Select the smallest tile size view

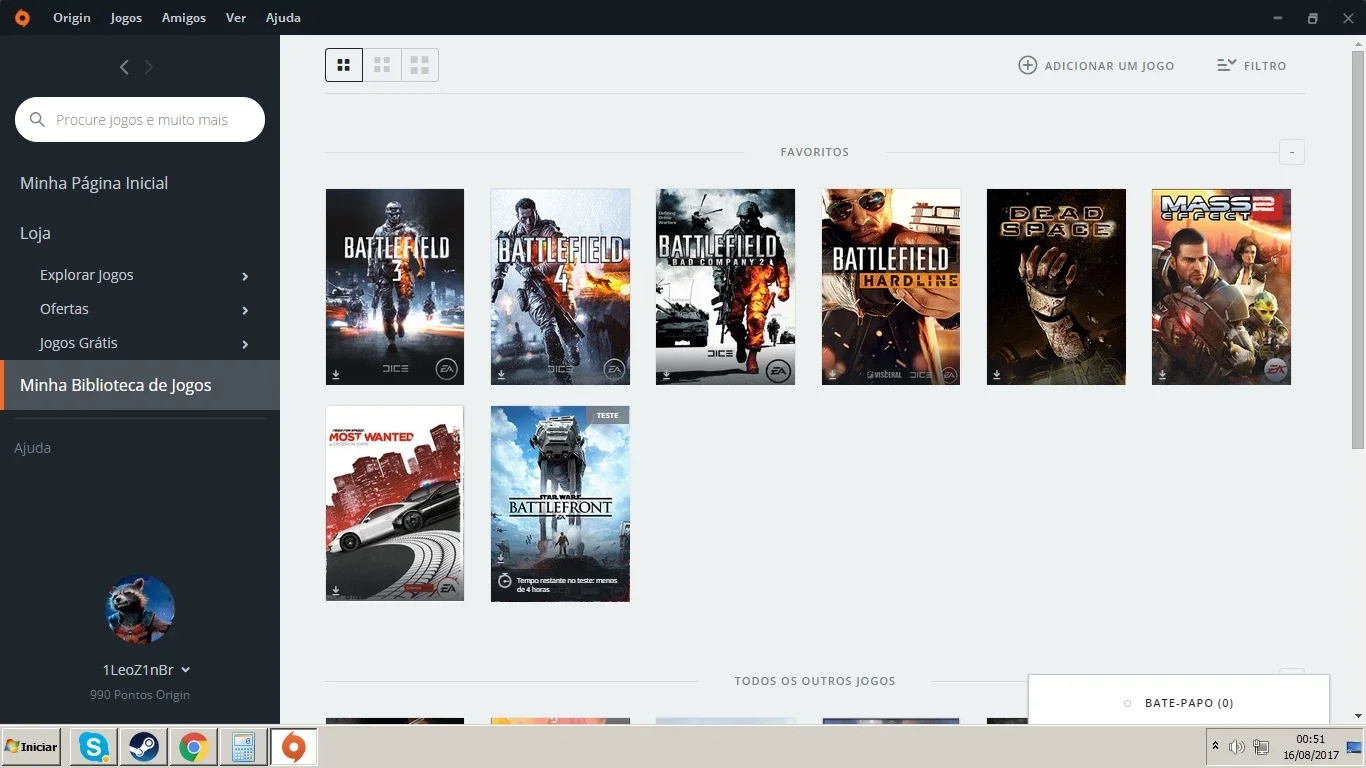(344, 65)
